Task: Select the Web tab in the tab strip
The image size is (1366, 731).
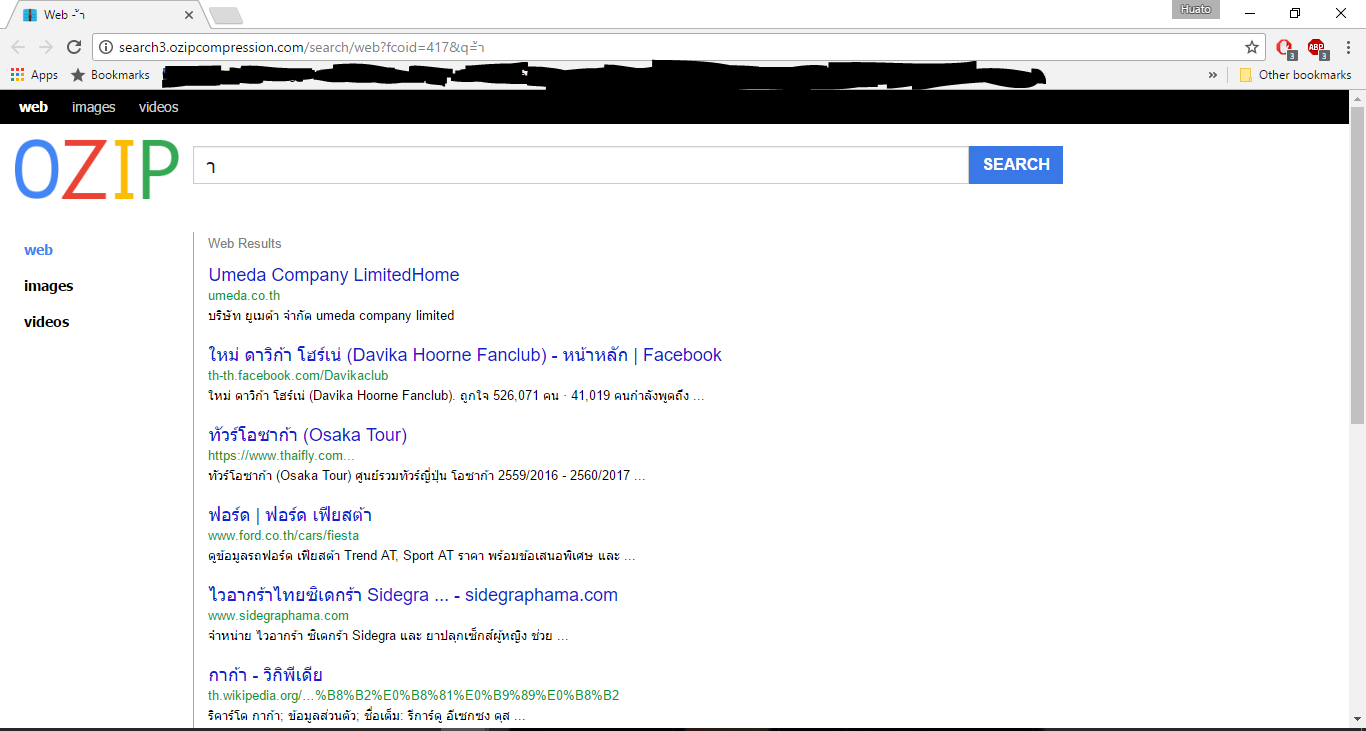Action: coord(105,15)
